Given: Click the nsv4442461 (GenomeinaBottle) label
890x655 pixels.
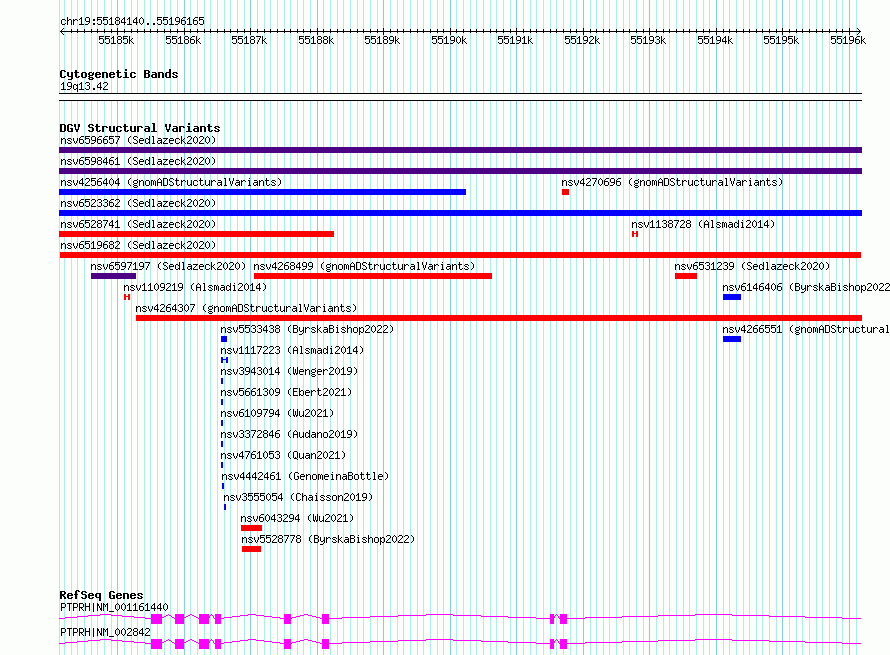Looking at the screenshot, I should [x=305, y=476].
